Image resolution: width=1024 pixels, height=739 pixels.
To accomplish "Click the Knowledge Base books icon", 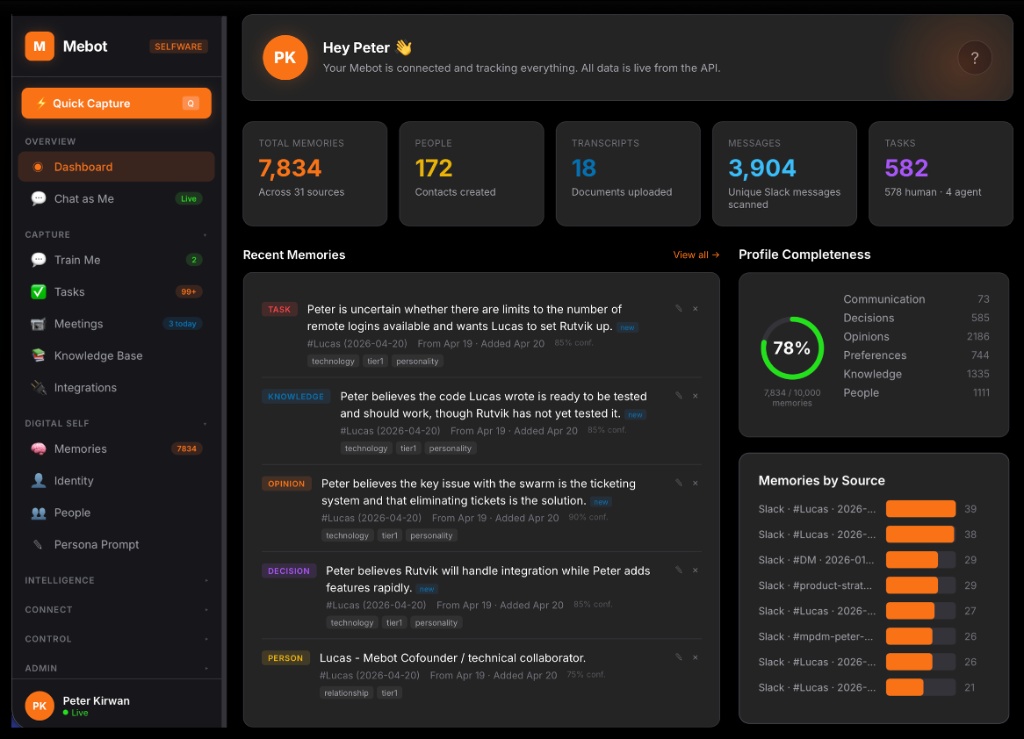I will (39, 356).
